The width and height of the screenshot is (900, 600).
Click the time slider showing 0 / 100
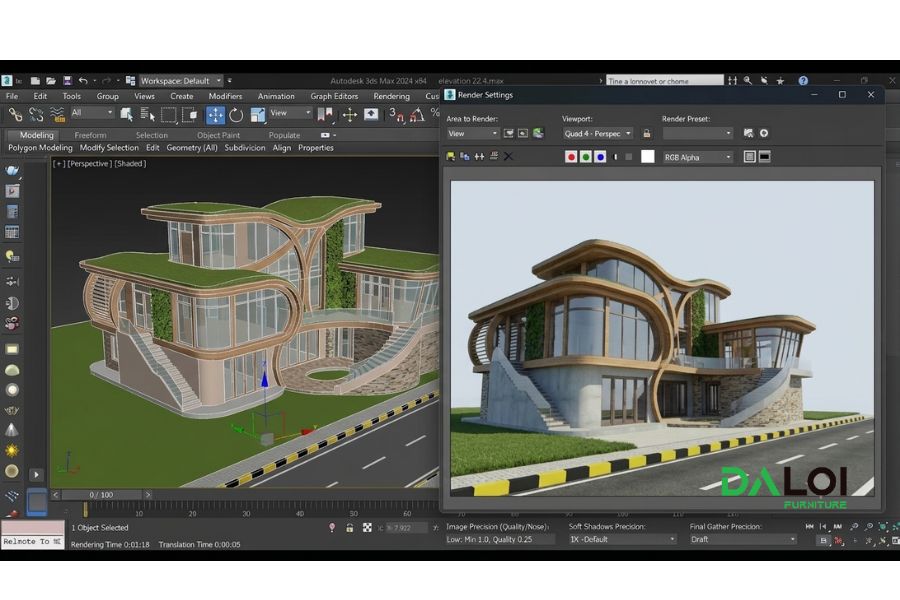tap(102, 494)
